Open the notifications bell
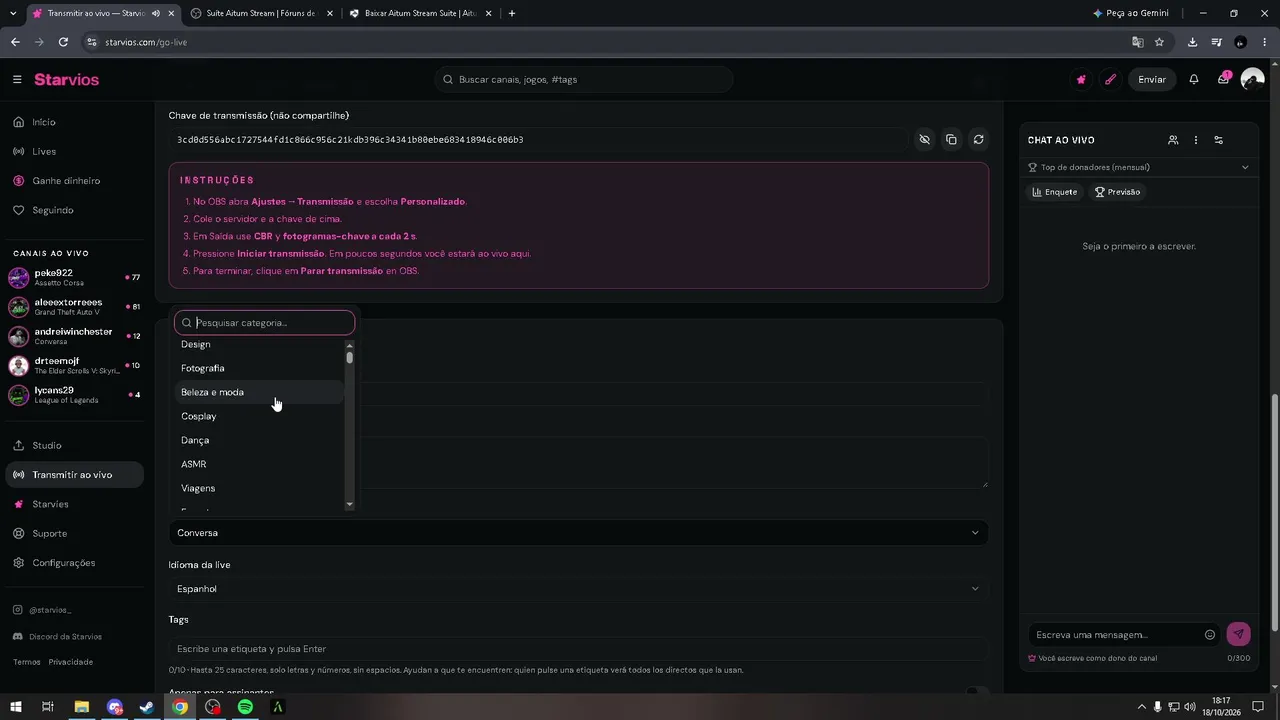Screen dimensions: 1280x720 tap(1193, 80)
